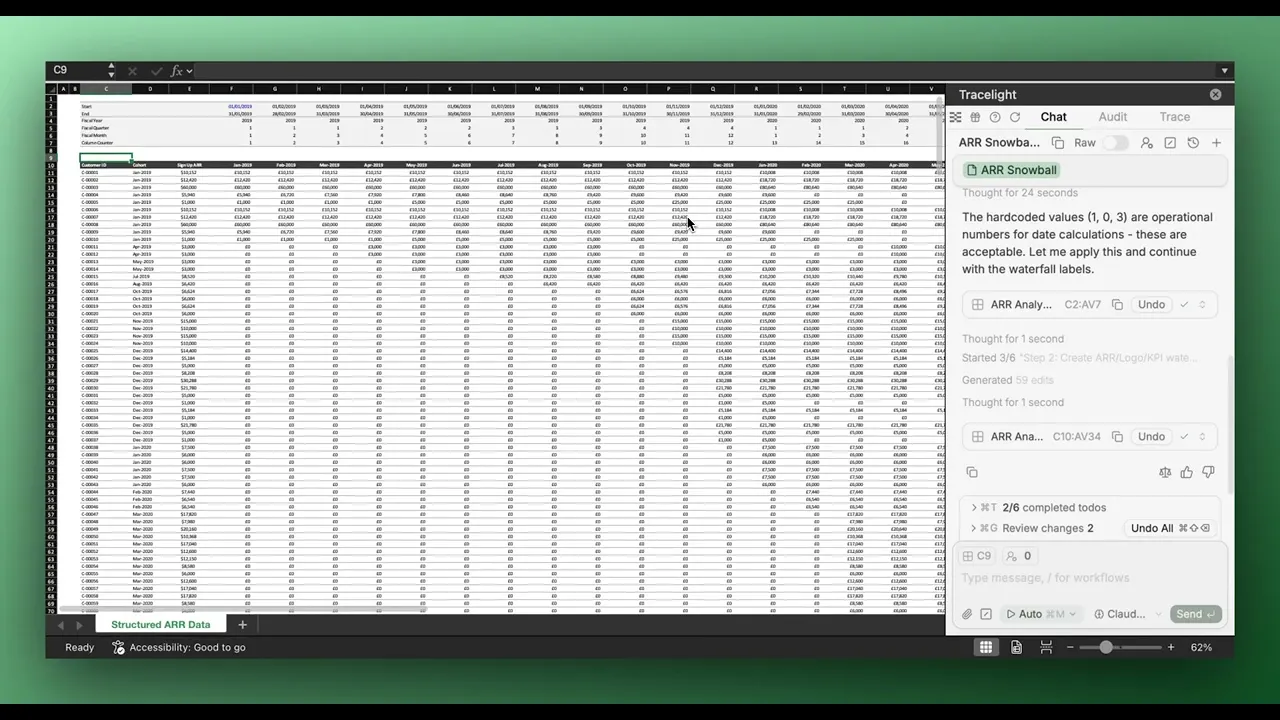Switch to the Trace tab

tap(1174, 117)
